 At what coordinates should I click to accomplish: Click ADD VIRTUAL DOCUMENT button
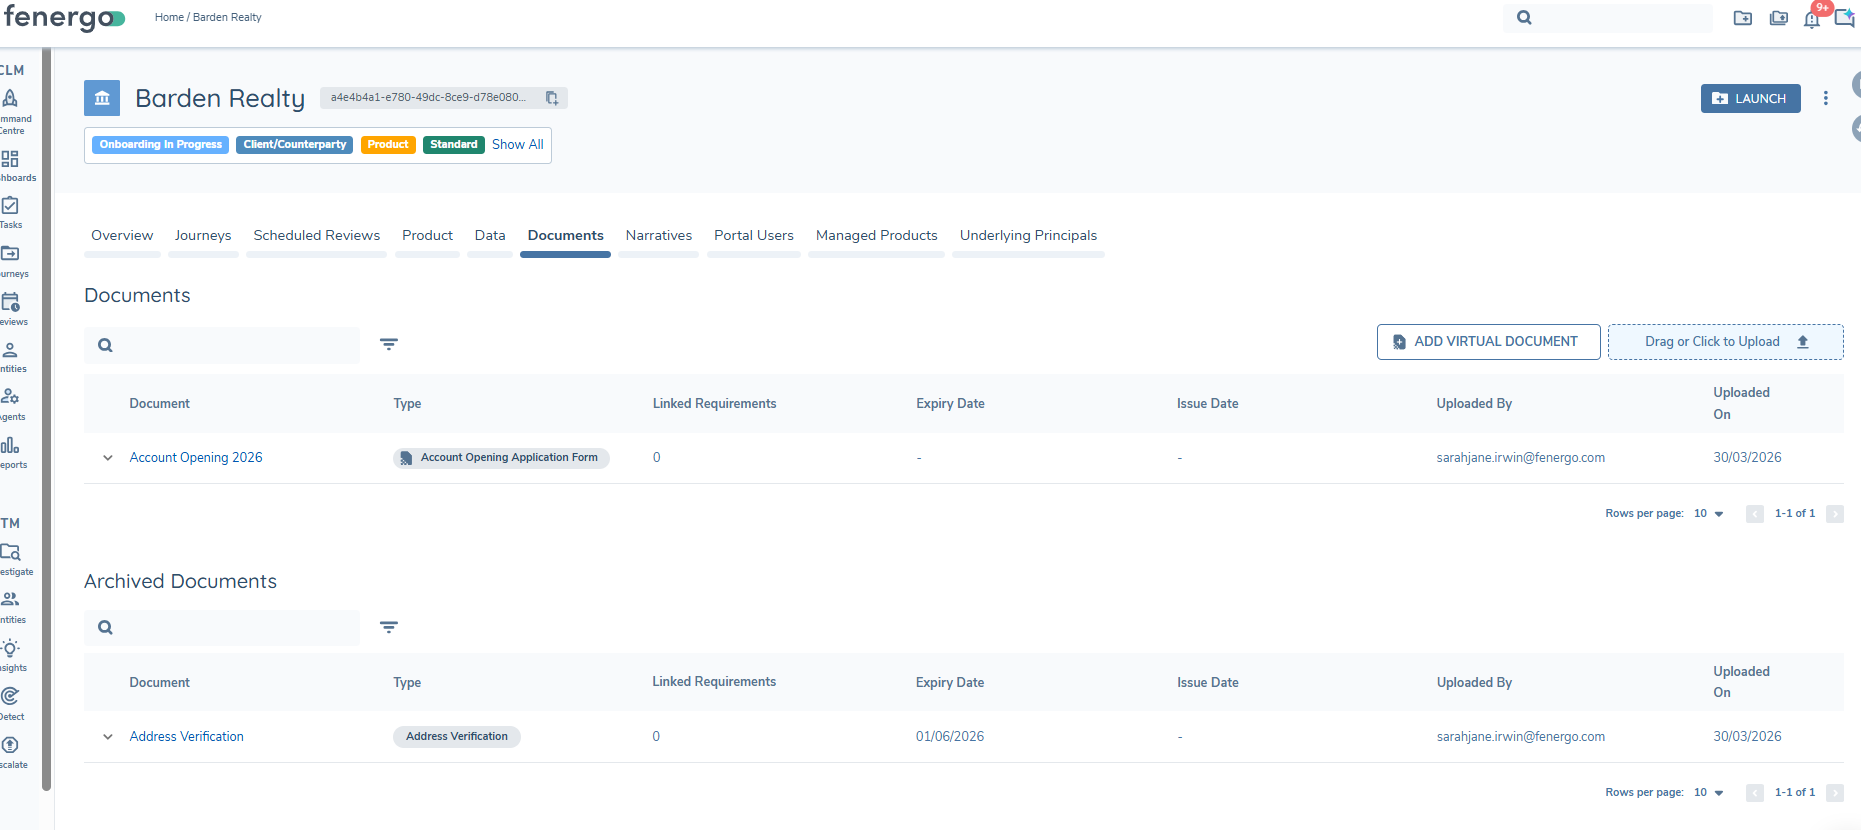1488,342
